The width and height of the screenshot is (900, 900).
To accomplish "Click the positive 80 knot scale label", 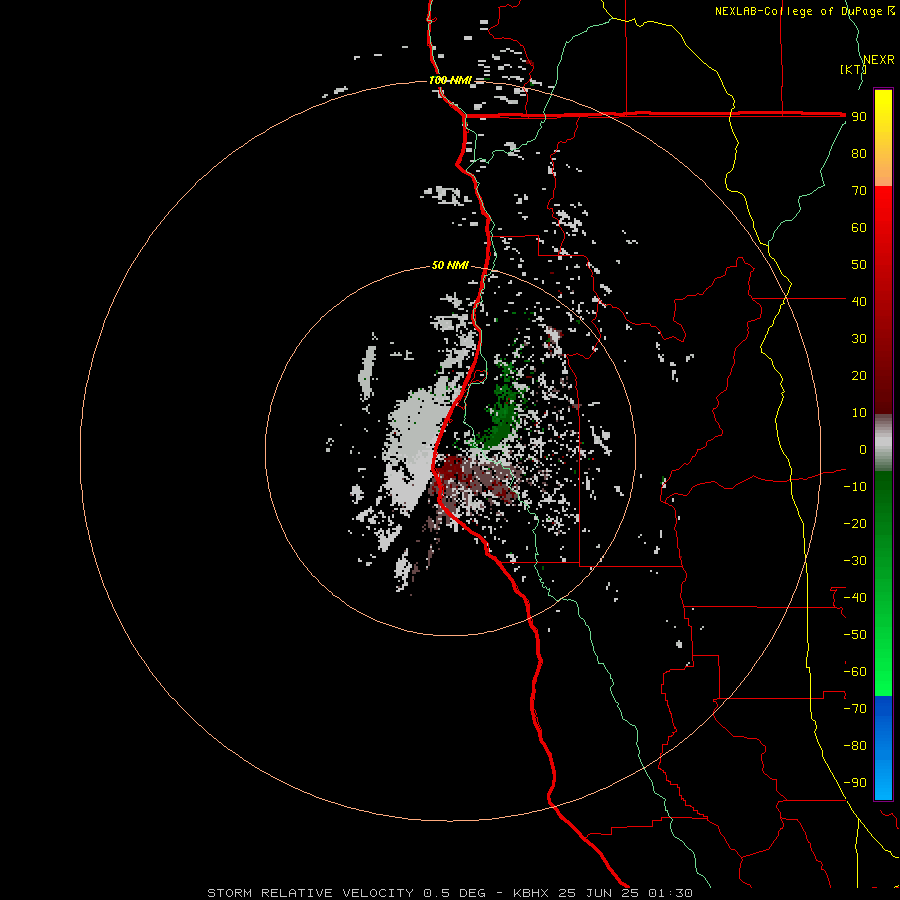I will [859, 153].
